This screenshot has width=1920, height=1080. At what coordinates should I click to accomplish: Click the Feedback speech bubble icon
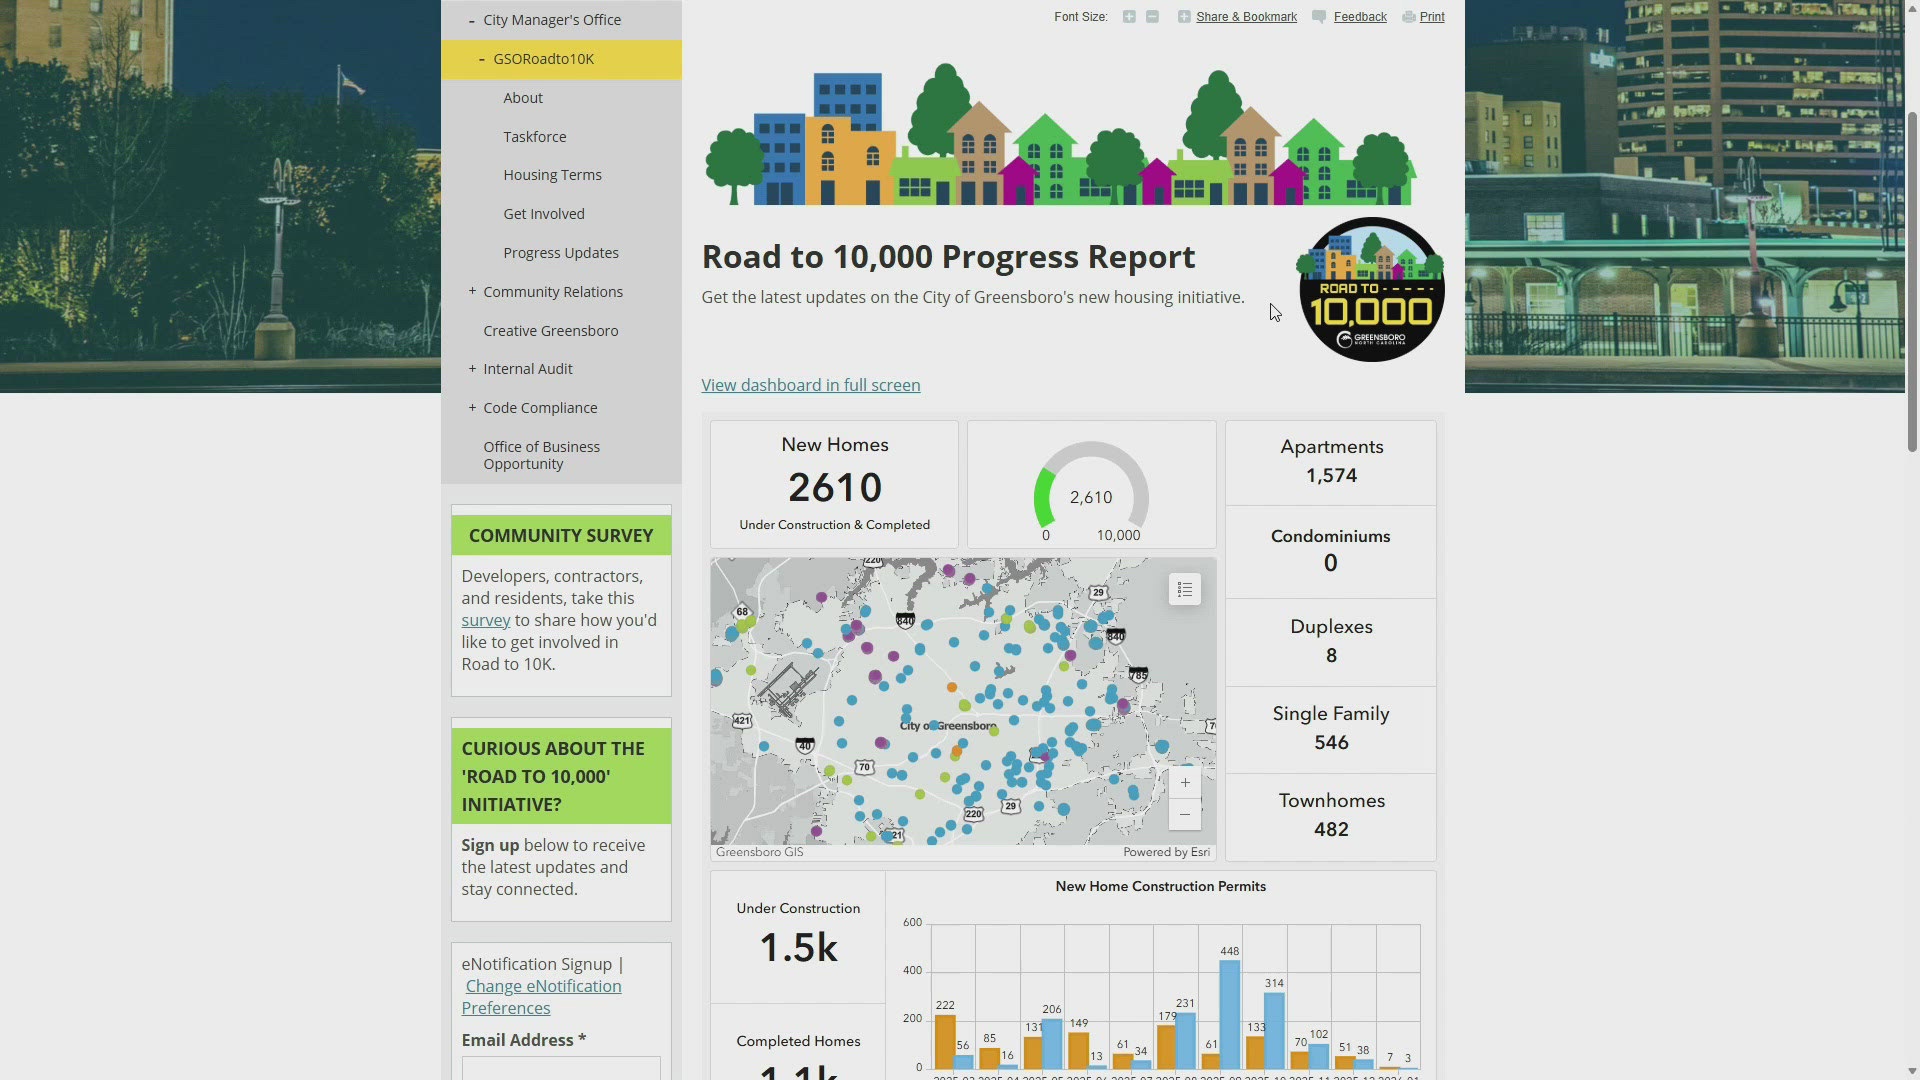click(1319, 17)
